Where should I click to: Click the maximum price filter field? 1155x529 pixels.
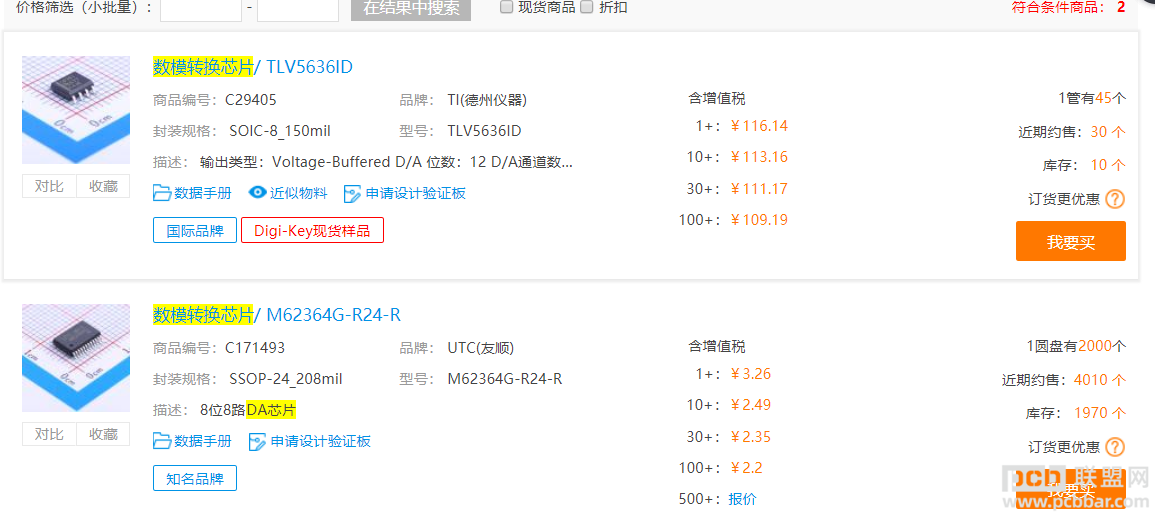(x=298, y=9)
